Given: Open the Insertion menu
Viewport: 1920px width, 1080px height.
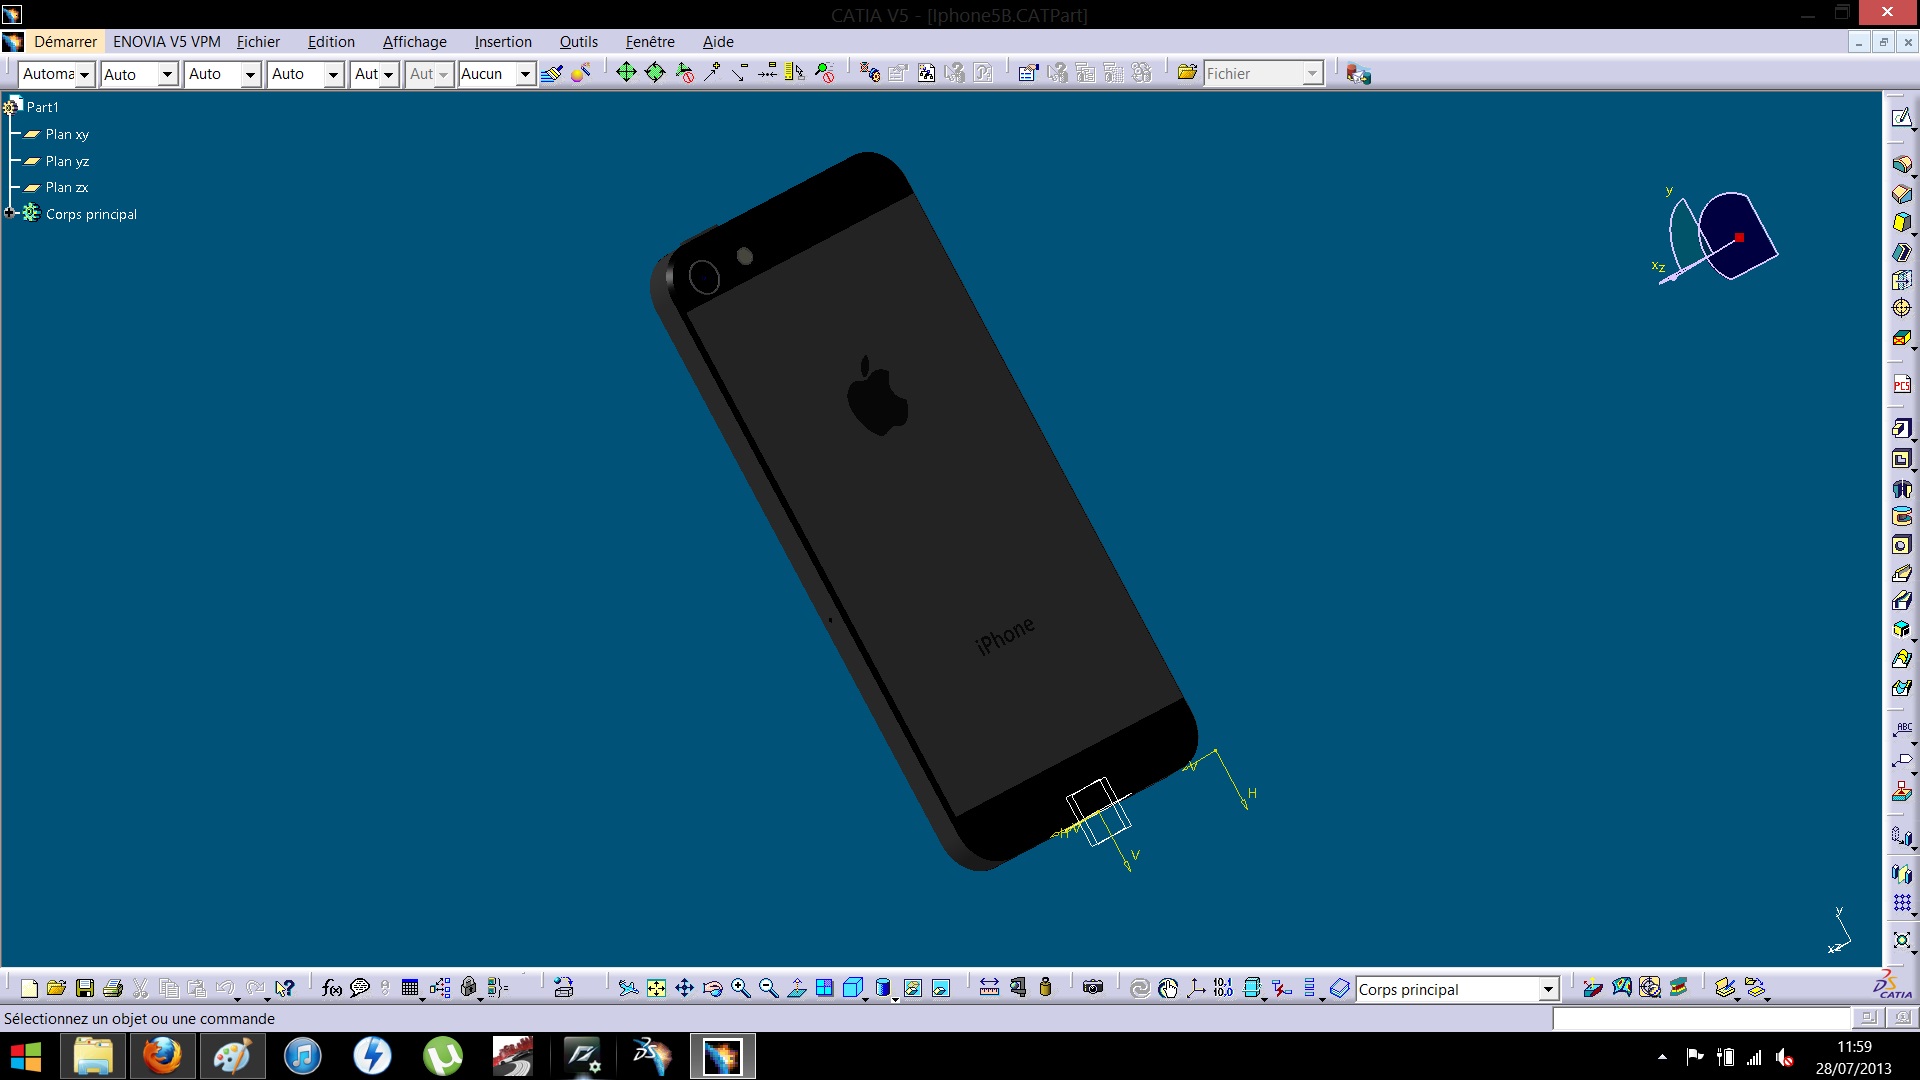Looking at the screenshot, I should coord(502,42).
